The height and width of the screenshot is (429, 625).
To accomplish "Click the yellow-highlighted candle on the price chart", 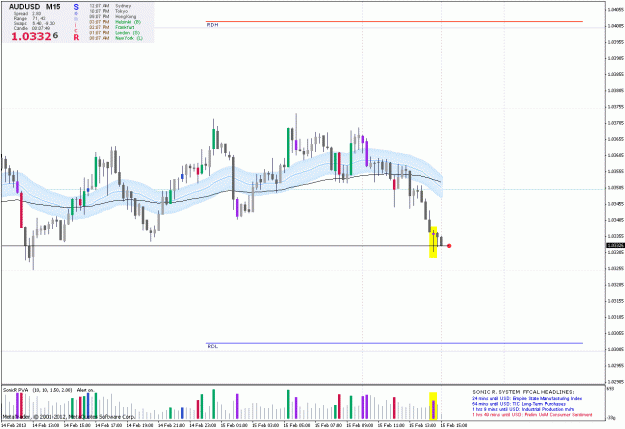I will click(x=433, y=242).
